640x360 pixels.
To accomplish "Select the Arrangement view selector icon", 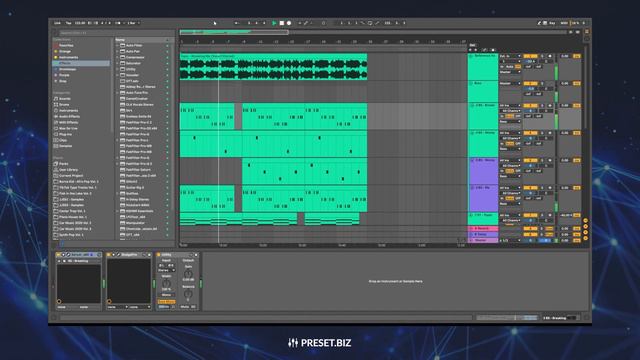I will tap(587, 31).
